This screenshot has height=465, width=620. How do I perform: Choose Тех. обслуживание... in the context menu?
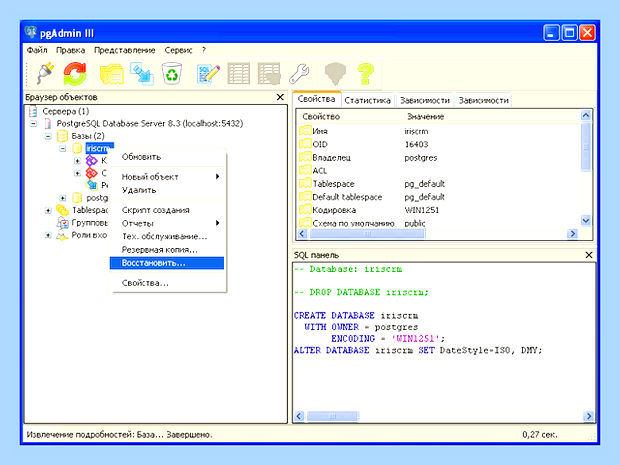tap(166, 236)
